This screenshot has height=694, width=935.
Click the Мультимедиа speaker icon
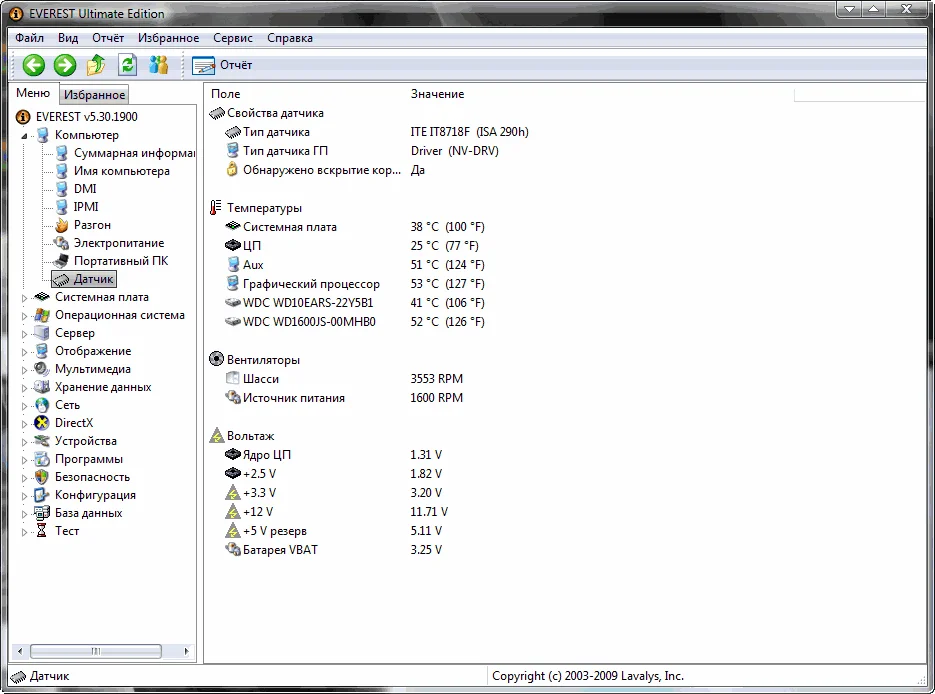coord(42,369)
